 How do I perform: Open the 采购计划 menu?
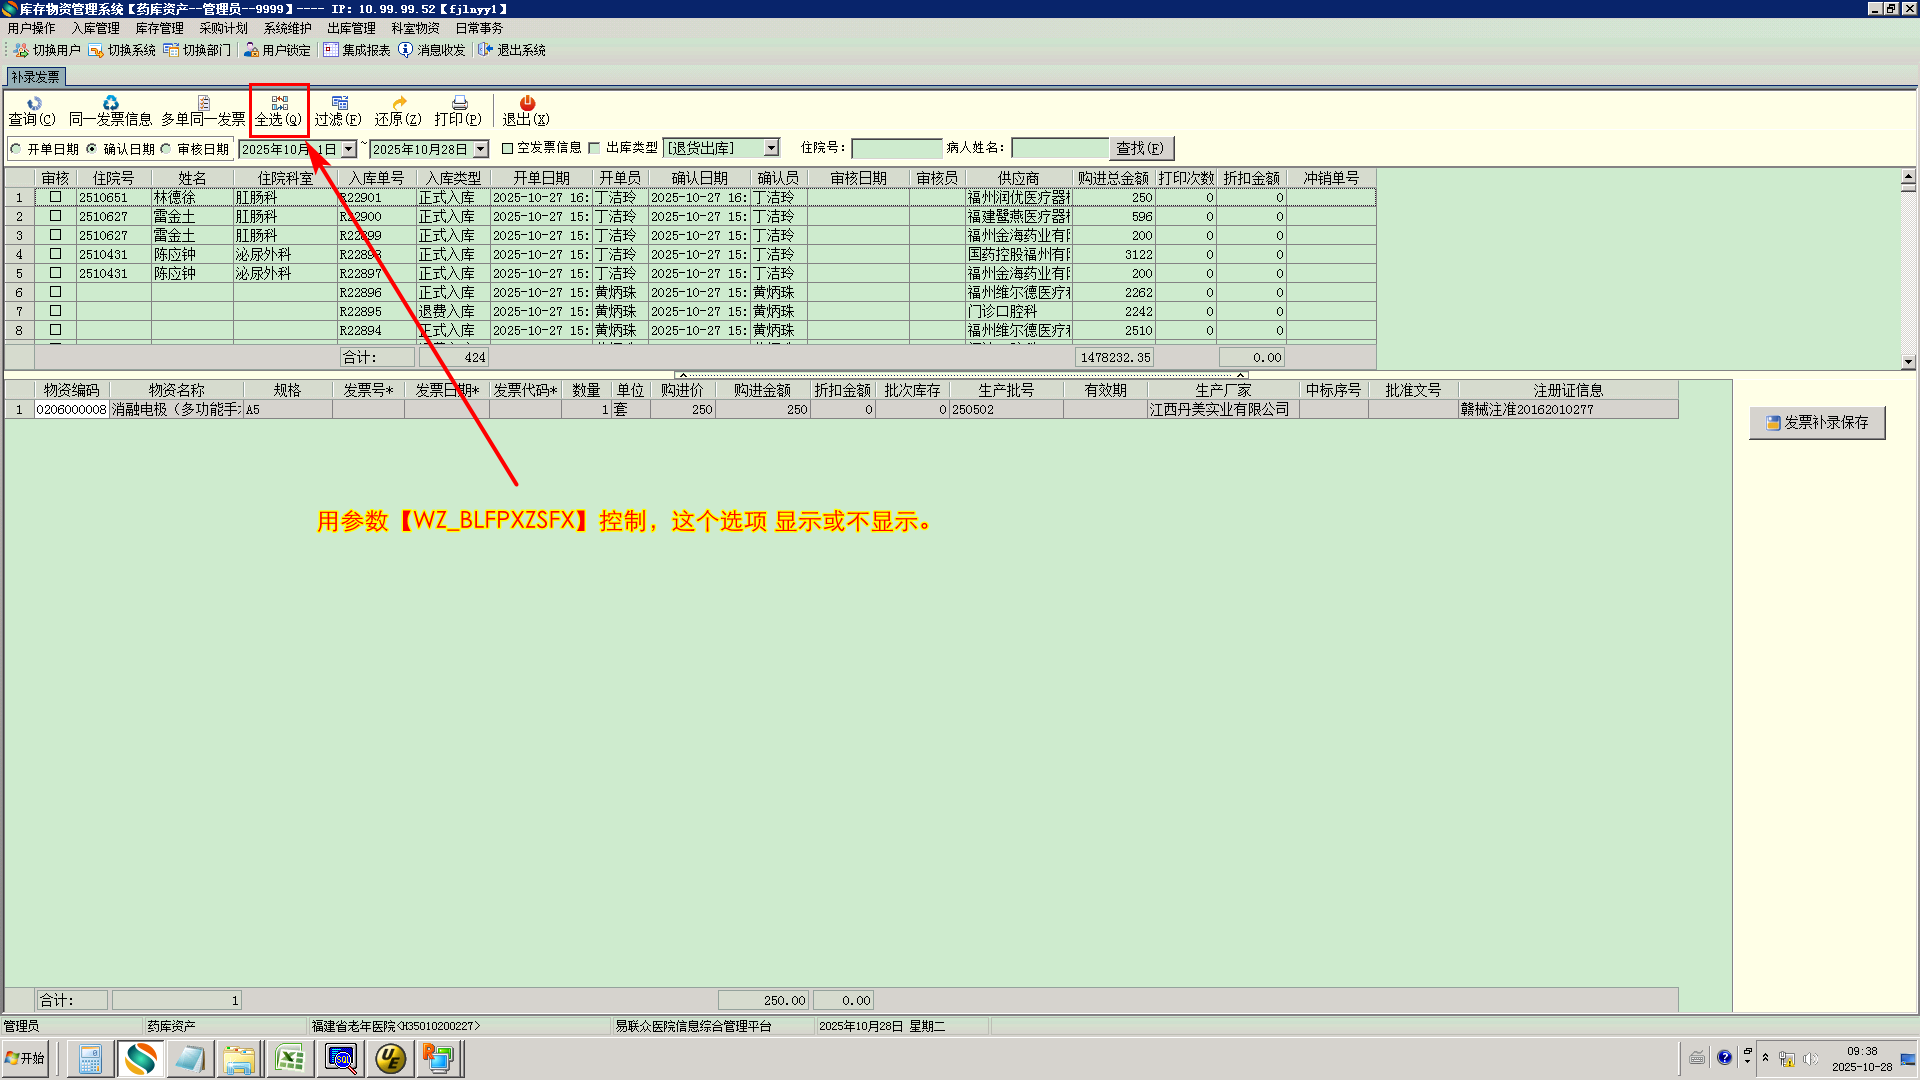coord(223,28)
